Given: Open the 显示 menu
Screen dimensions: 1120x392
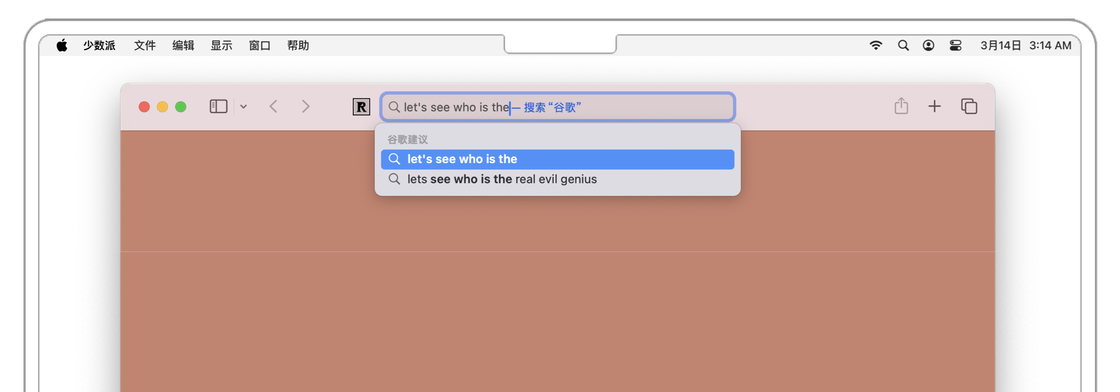Looking at the screenshot, I should [x=221, y=46].
